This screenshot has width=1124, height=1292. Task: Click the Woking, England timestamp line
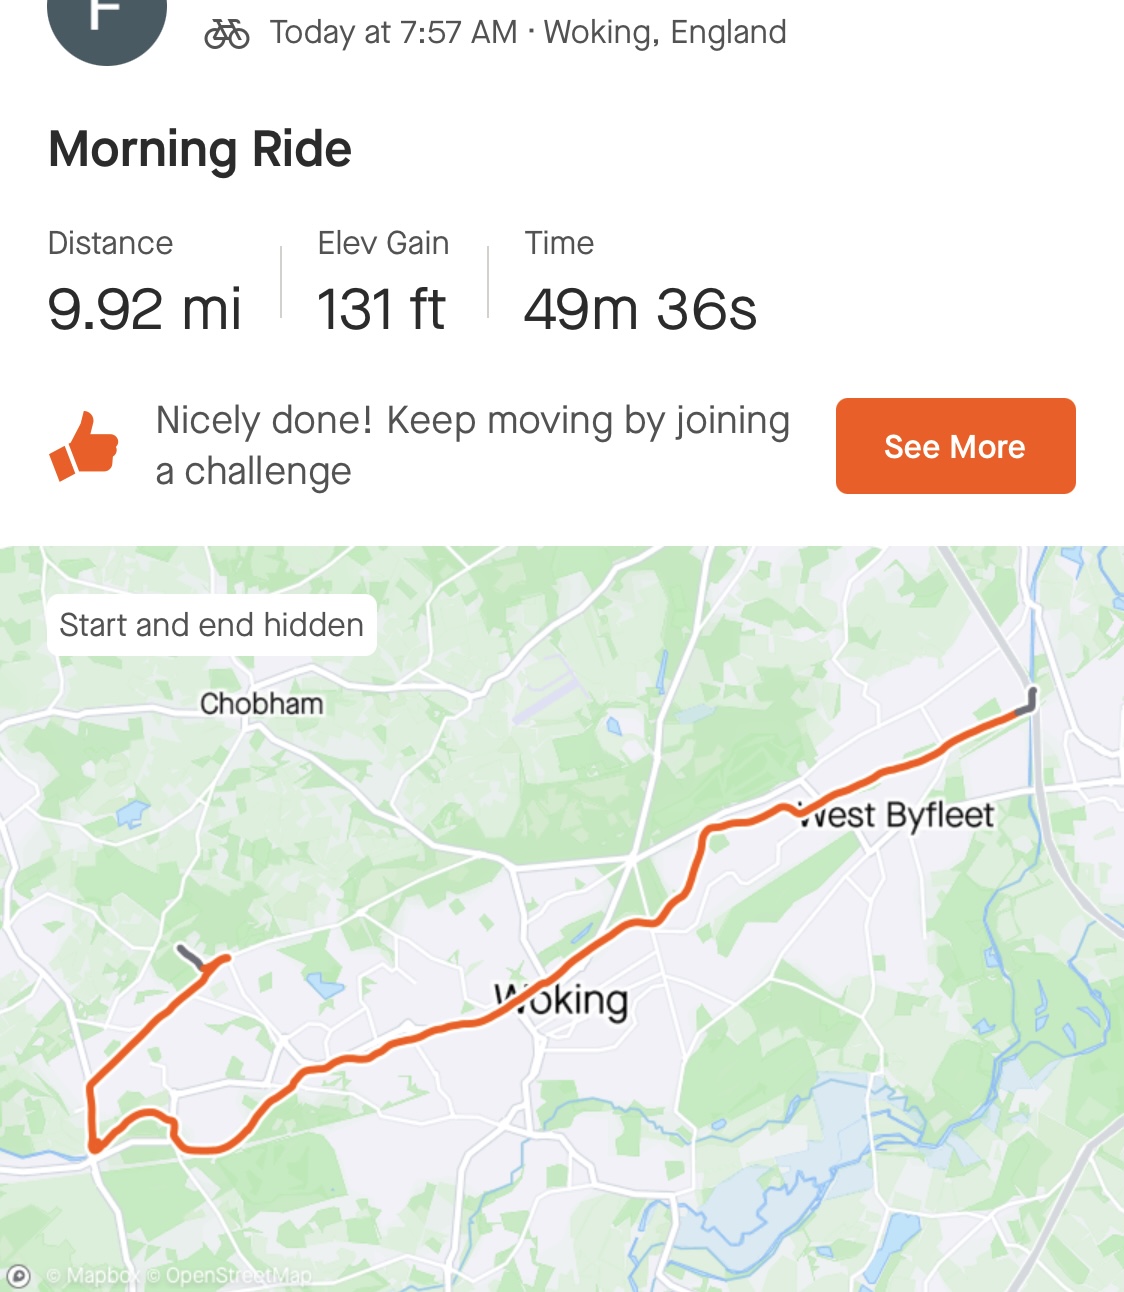coord(527,33)
